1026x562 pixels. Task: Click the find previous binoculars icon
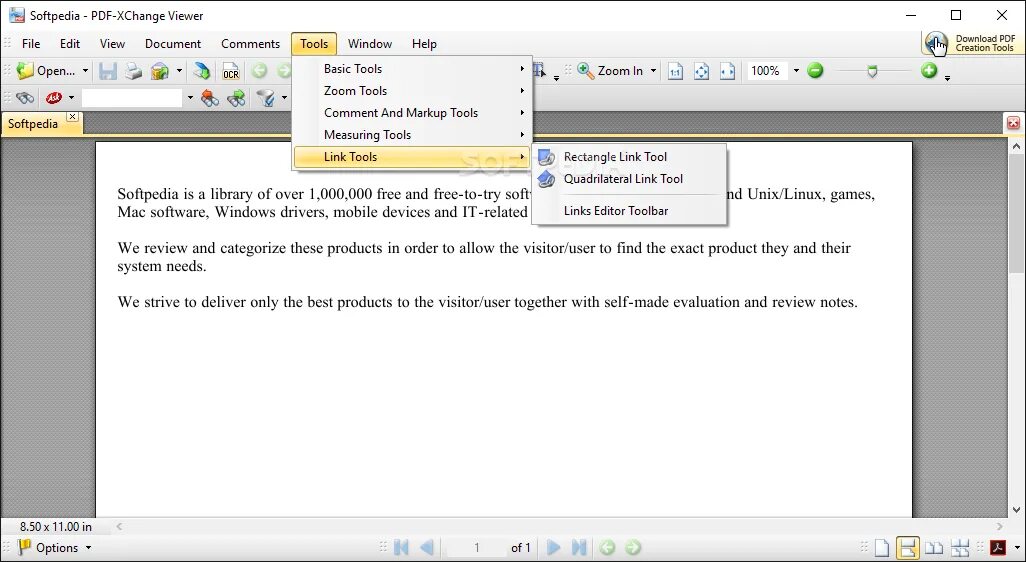point(210,99)
